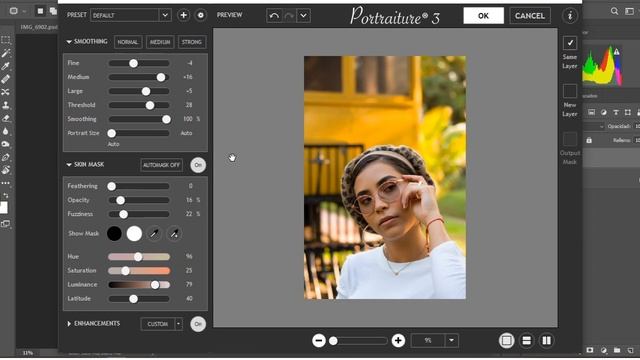Viewport: 640px width, 360px height.
Task: Click the IMG_6902.psd document tab
Action: point(39,27)
